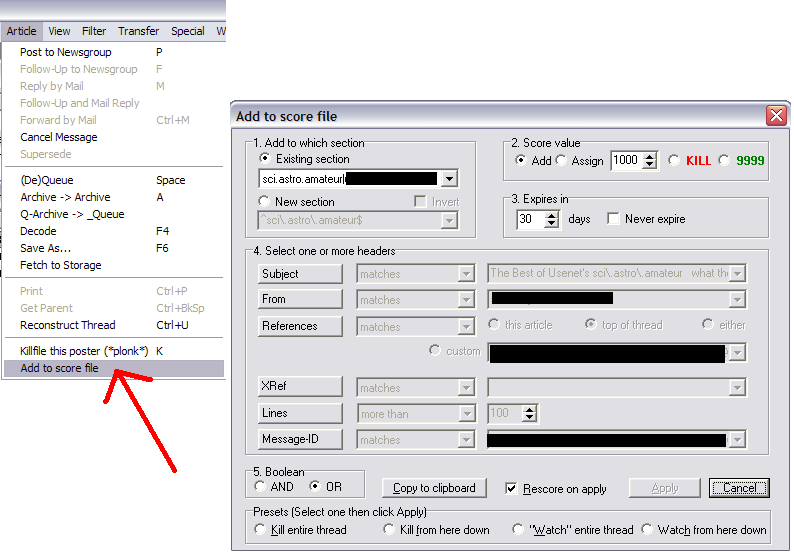Click the score value number field
Image resolution: width=794 pixels, height=552 pixels.
pyautogui.click(x=625, y=161)
